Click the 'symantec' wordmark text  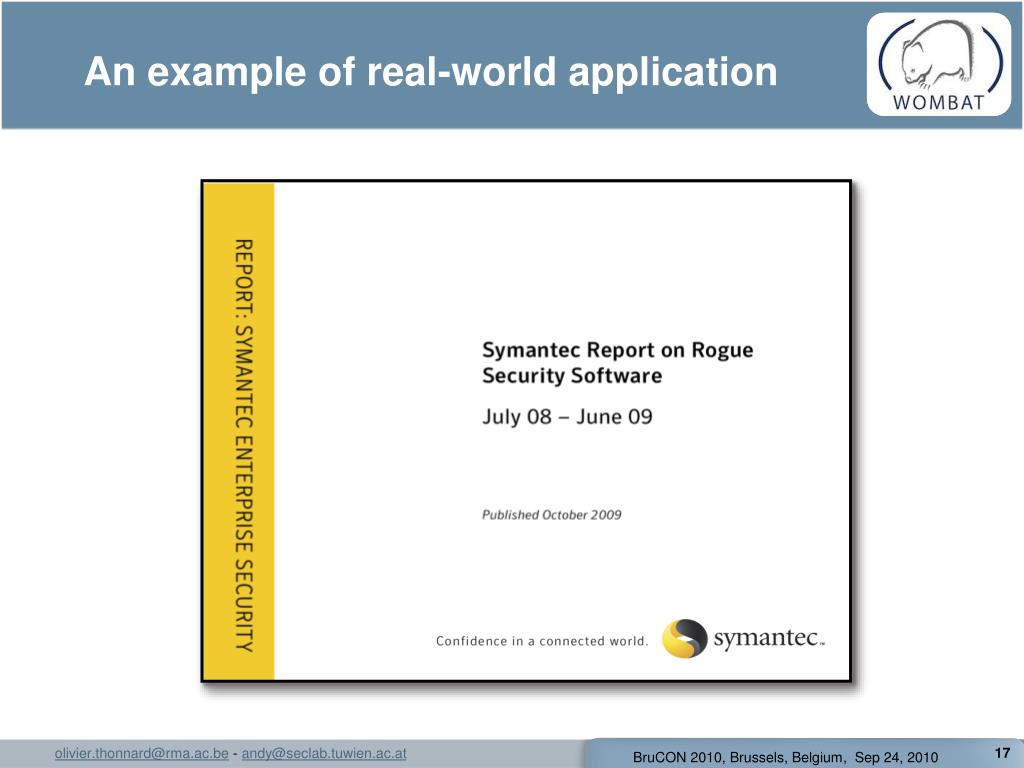769,637
